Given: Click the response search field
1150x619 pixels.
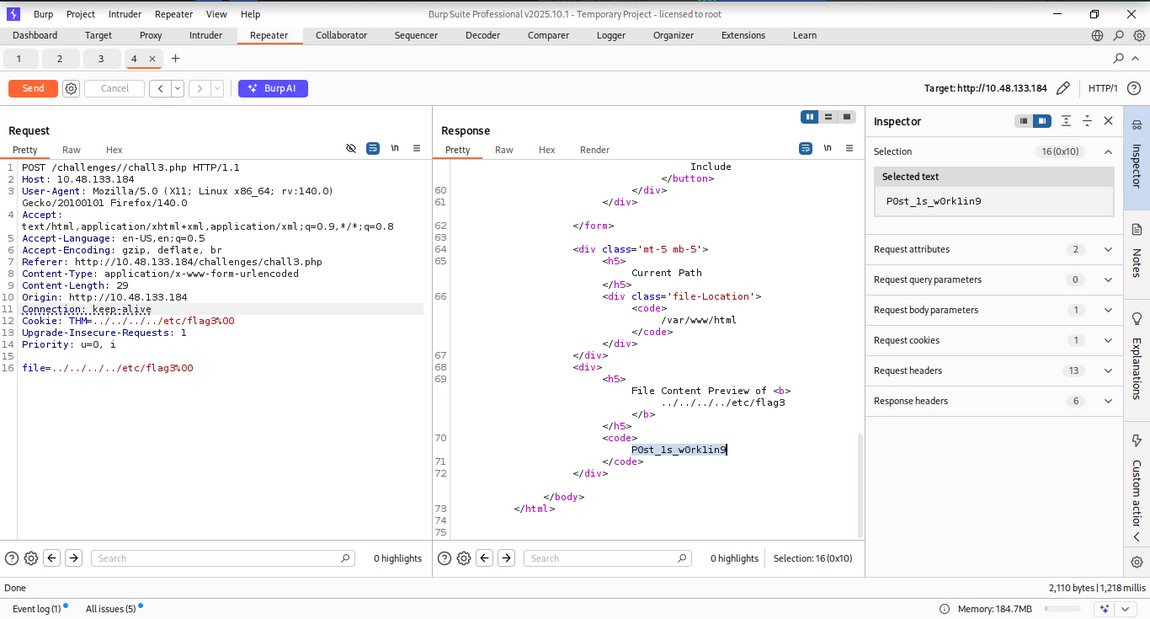Looking at the screenshot, I should pos(607,558).
